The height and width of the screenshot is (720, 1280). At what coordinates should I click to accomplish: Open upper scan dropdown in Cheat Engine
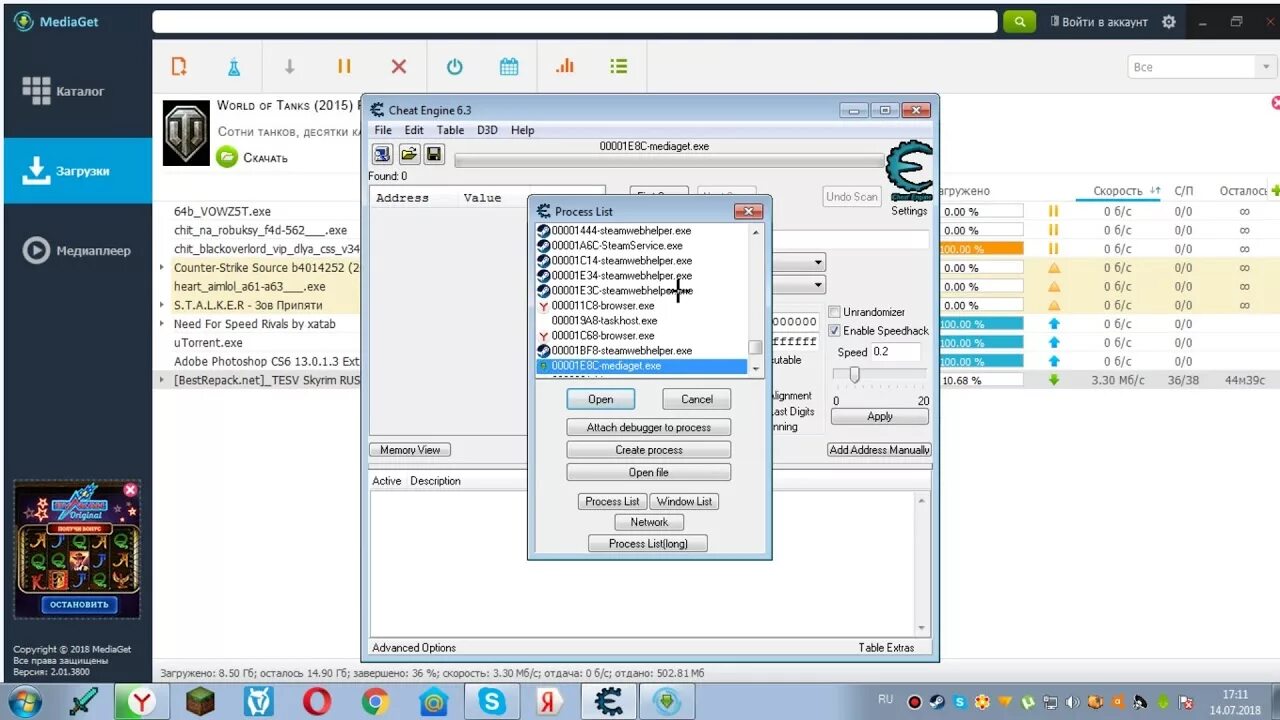(x=818, y=262)
